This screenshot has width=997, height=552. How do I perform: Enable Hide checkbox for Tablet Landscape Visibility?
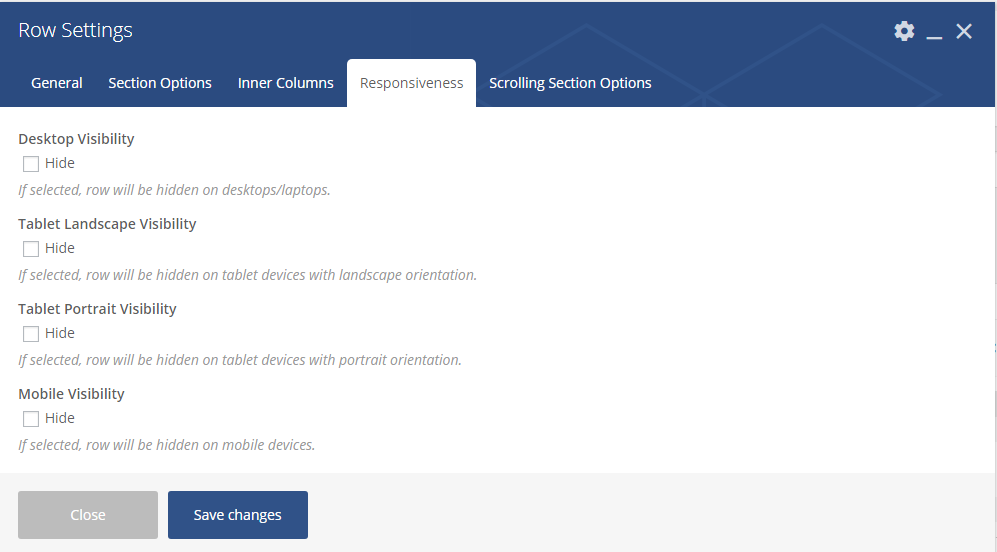(31, 249)
